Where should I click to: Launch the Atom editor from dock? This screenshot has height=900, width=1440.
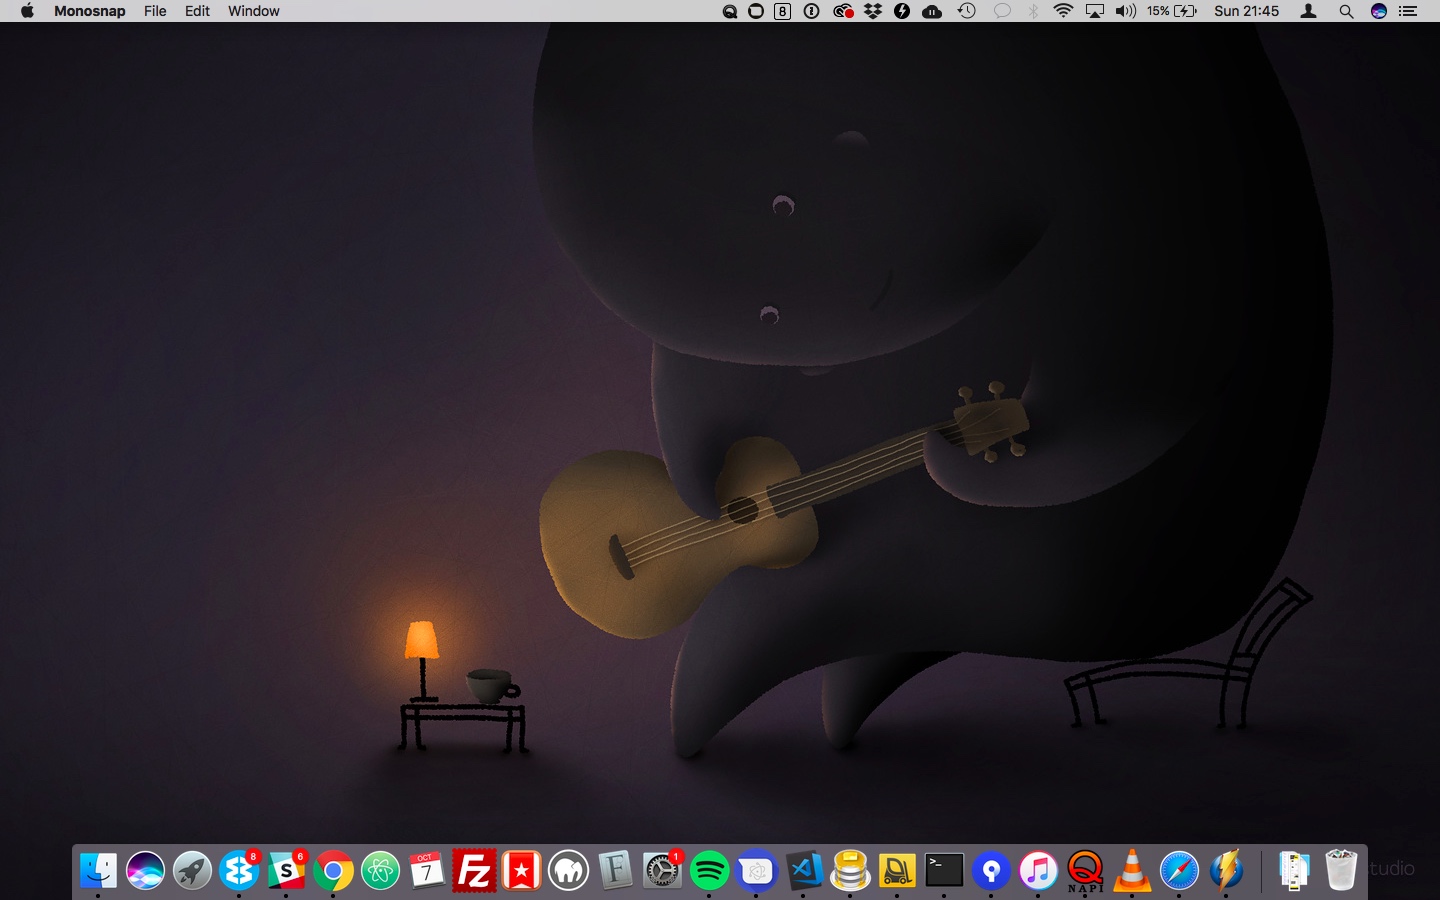coord(380,871)
